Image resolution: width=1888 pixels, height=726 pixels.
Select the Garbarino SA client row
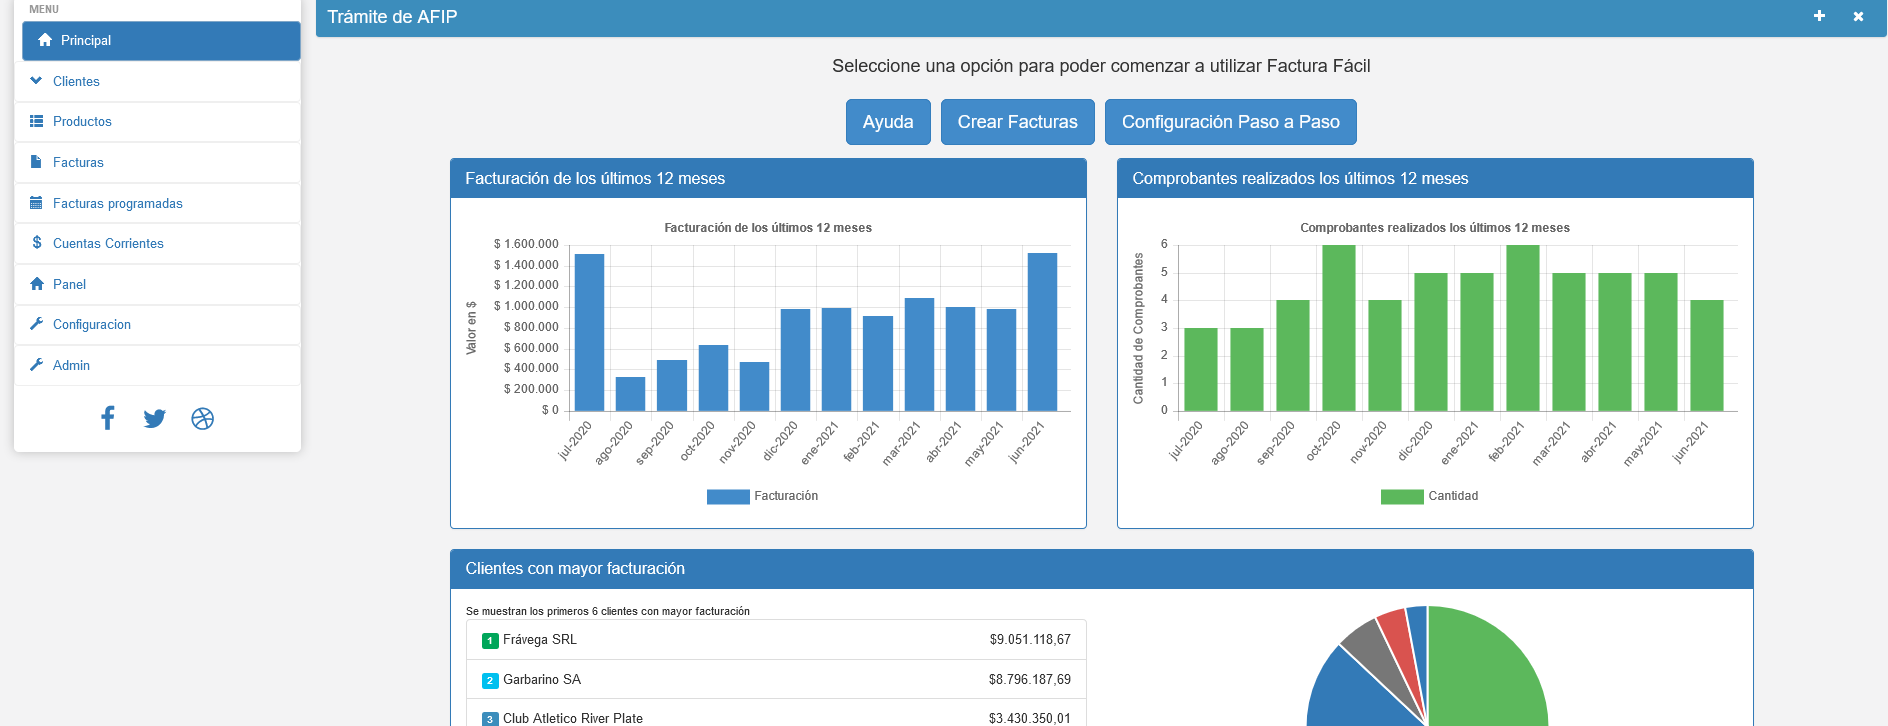tap(776, 680)
